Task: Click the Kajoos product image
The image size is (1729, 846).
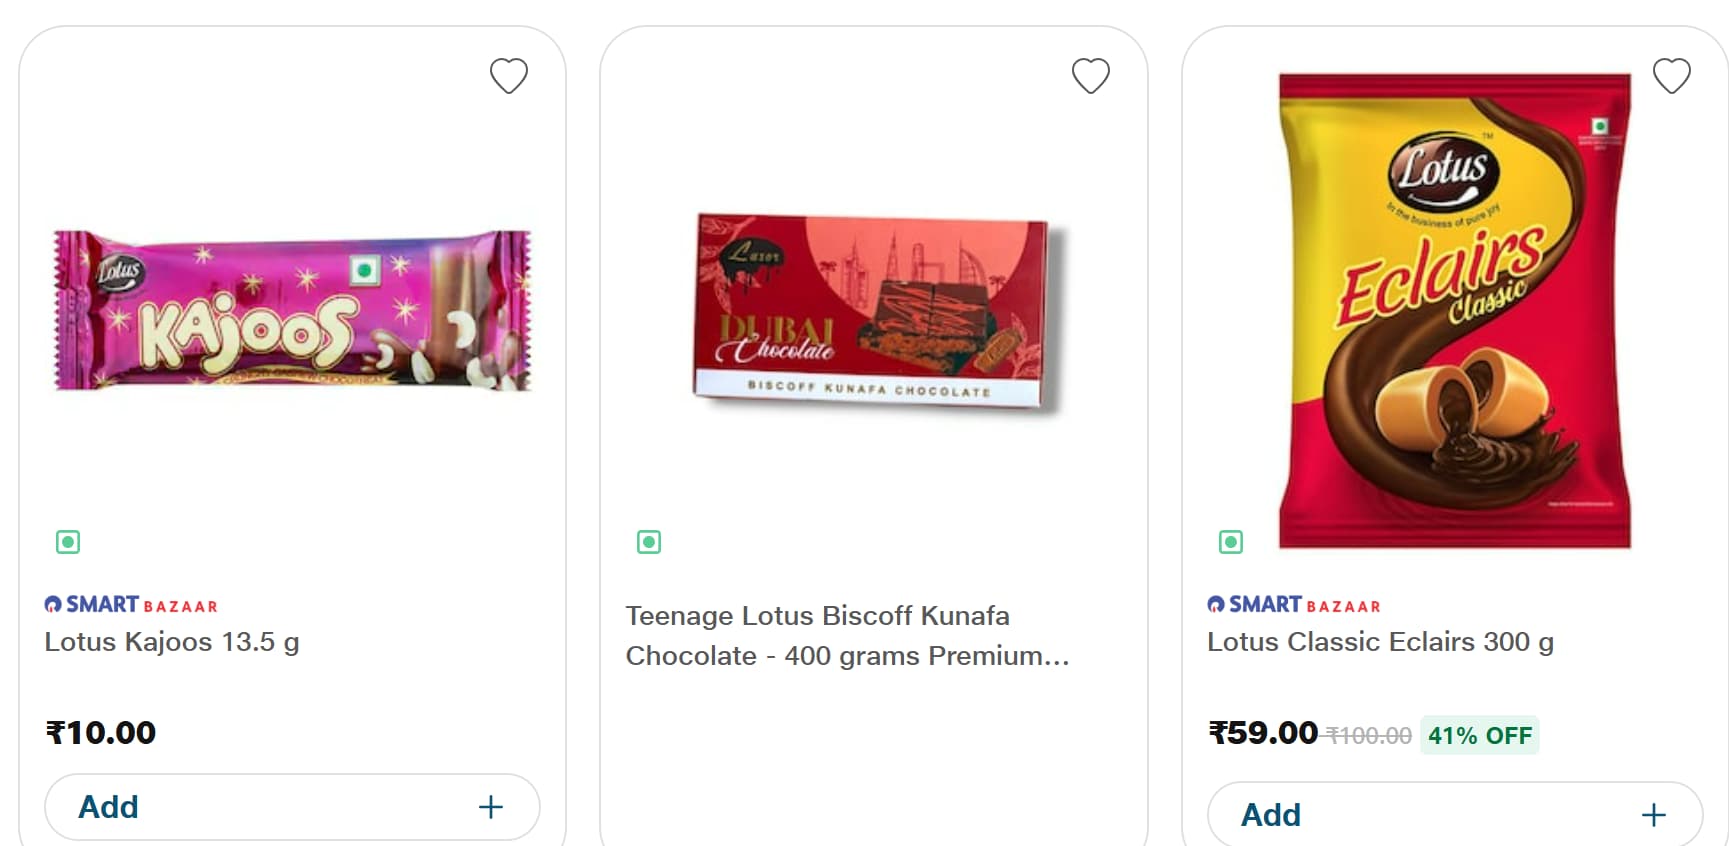Action: click(x=292, y=311)
